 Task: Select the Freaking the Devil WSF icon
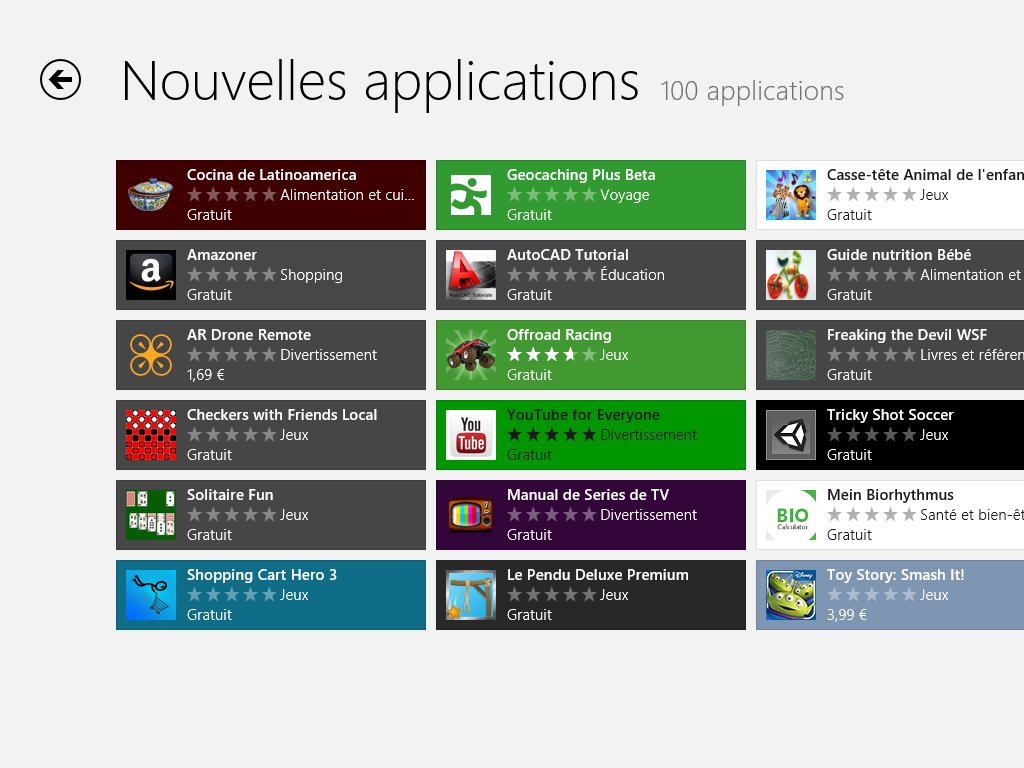coord(791,355)
